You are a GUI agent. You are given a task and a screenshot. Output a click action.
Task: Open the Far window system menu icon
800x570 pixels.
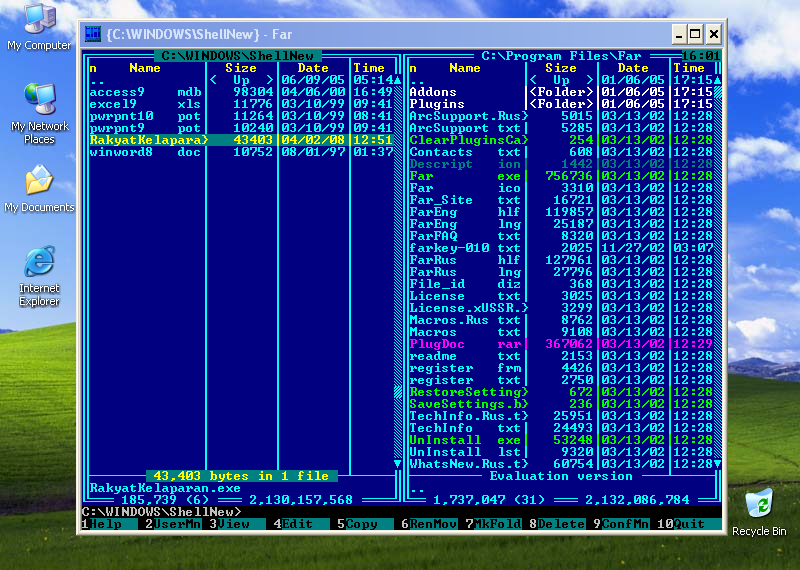pos(93,34)
